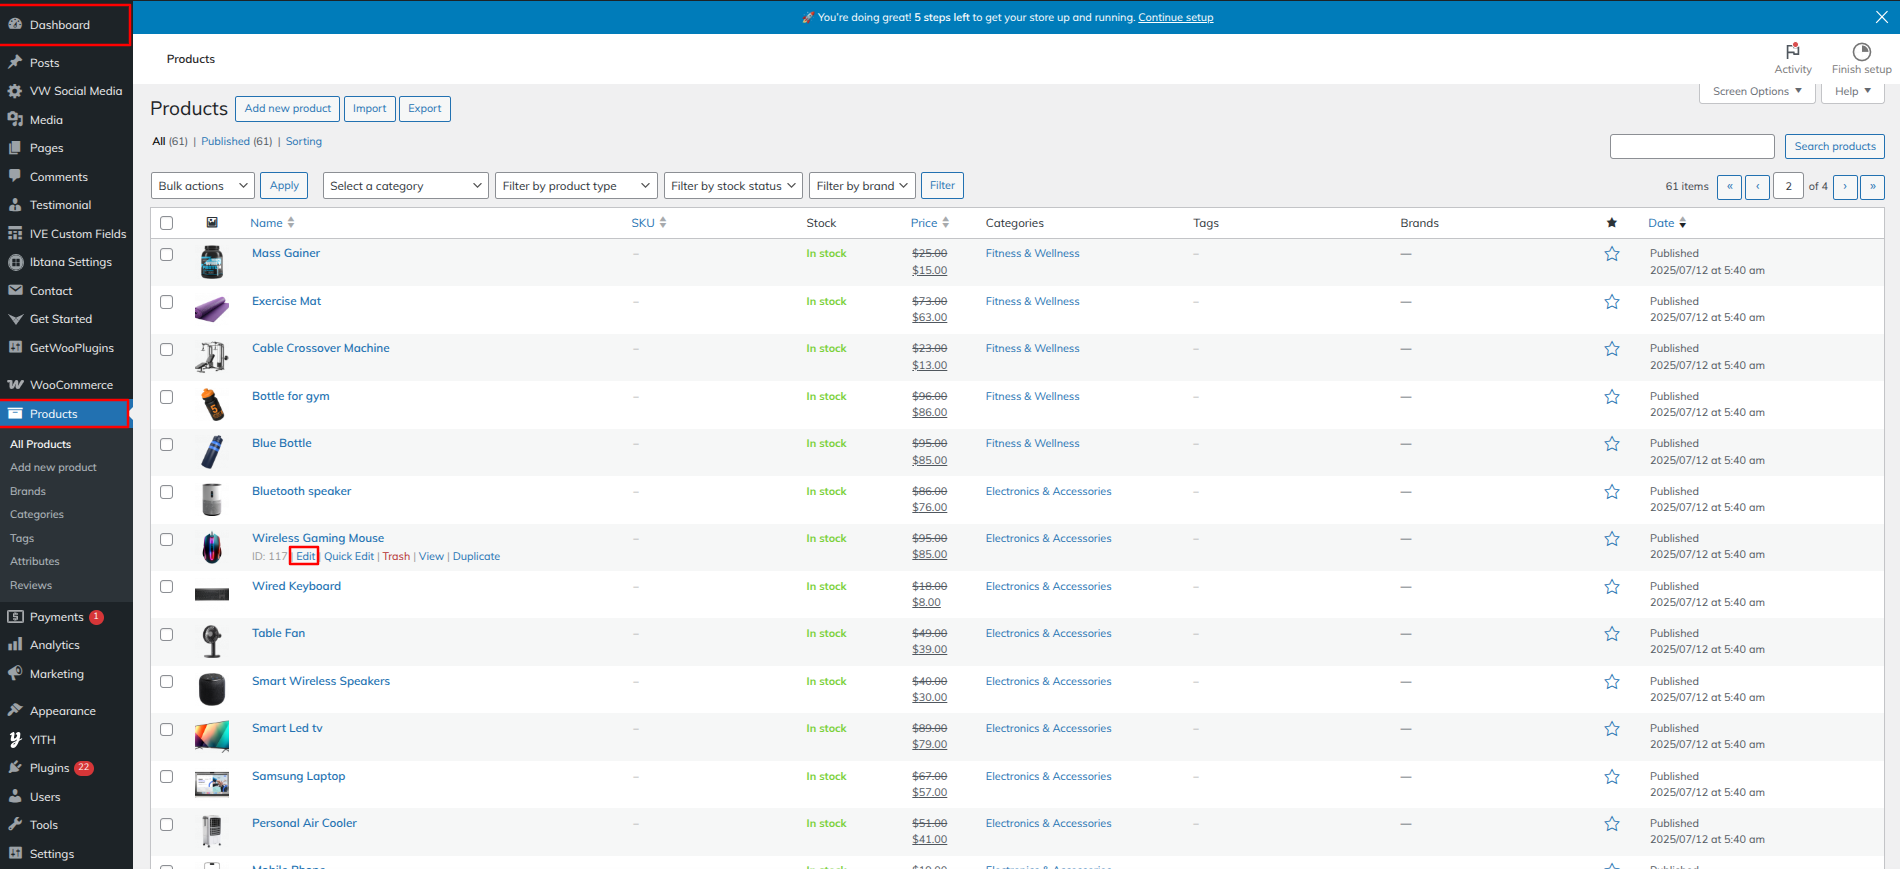1900x869 pixels.
Task: Edit the Wireless Gaming Mouse product
Action: [305, 556]
